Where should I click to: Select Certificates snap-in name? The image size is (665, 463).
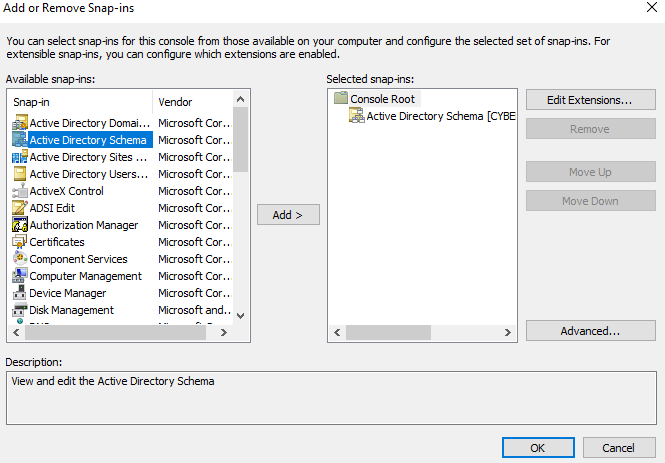pyautogui.click(x=57, y=242)
